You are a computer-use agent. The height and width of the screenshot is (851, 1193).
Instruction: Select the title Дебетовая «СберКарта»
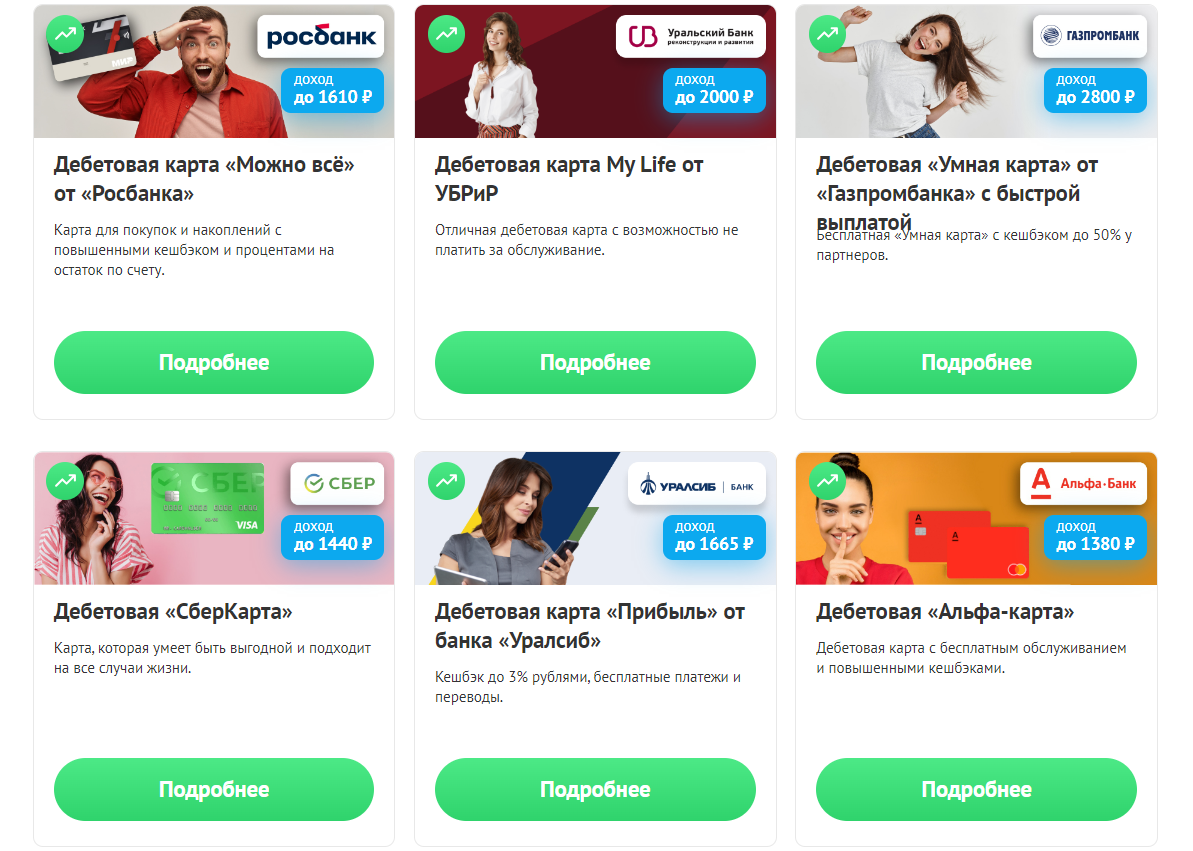173,612
